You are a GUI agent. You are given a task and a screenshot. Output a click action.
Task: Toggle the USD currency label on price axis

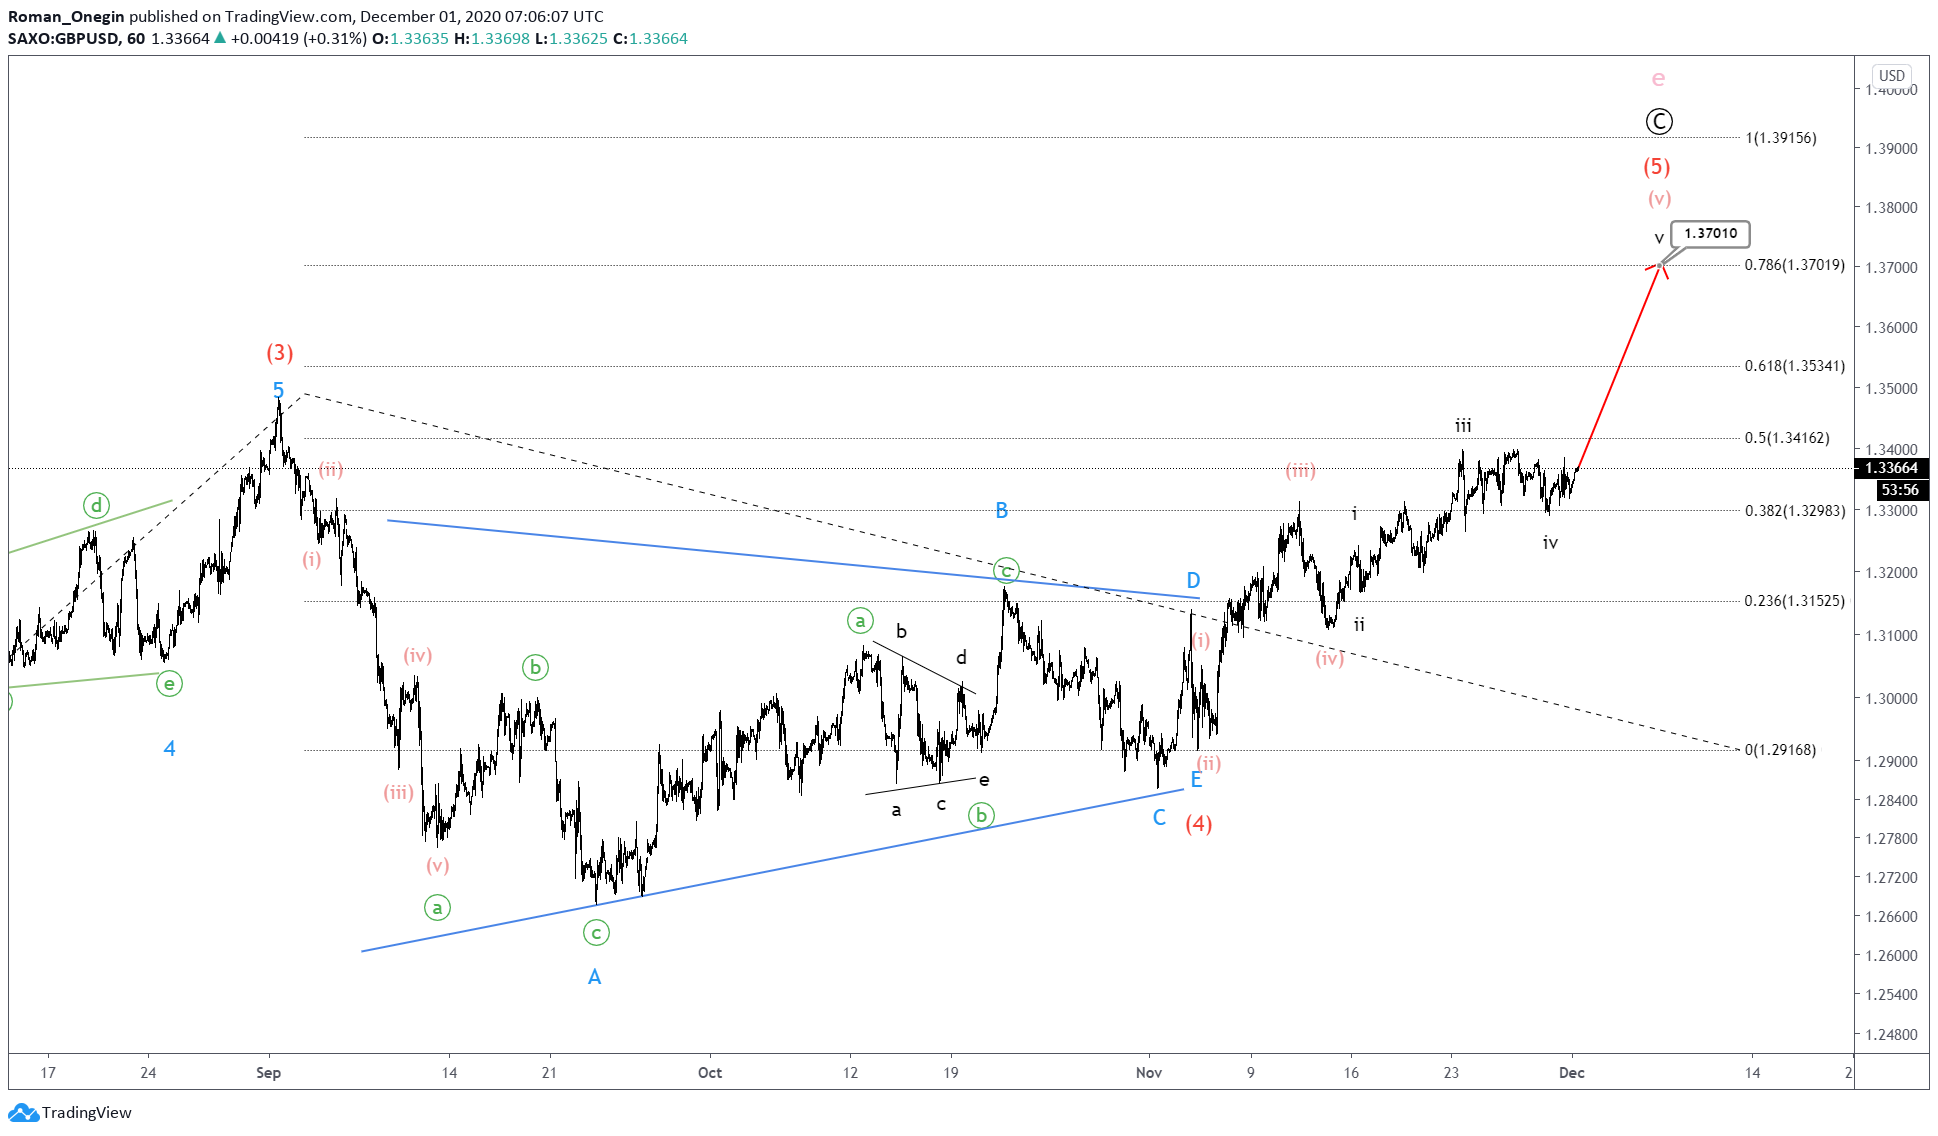(x=1892, y=74)
